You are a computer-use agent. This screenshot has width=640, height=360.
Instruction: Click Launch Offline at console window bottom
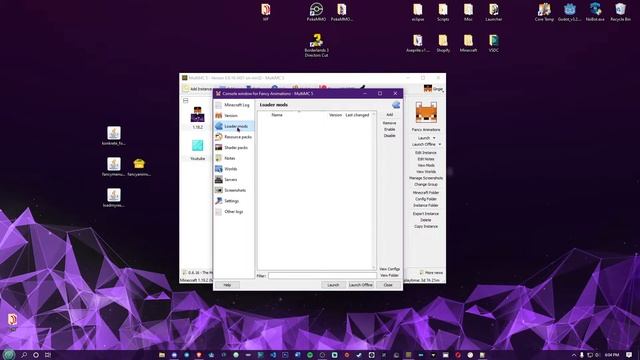coord(361,285)
